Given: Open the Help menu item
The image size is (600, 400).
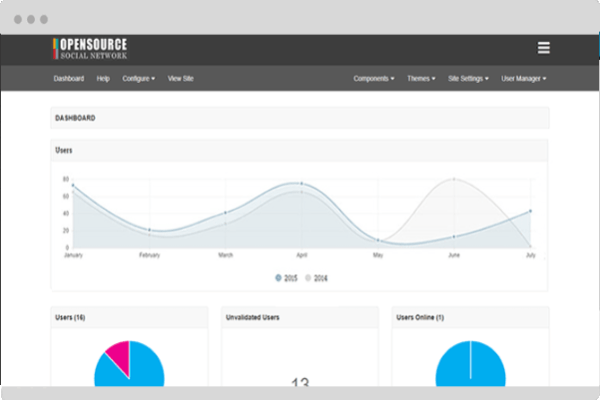Looking at the screenshot, I should (x=103, y=78).
